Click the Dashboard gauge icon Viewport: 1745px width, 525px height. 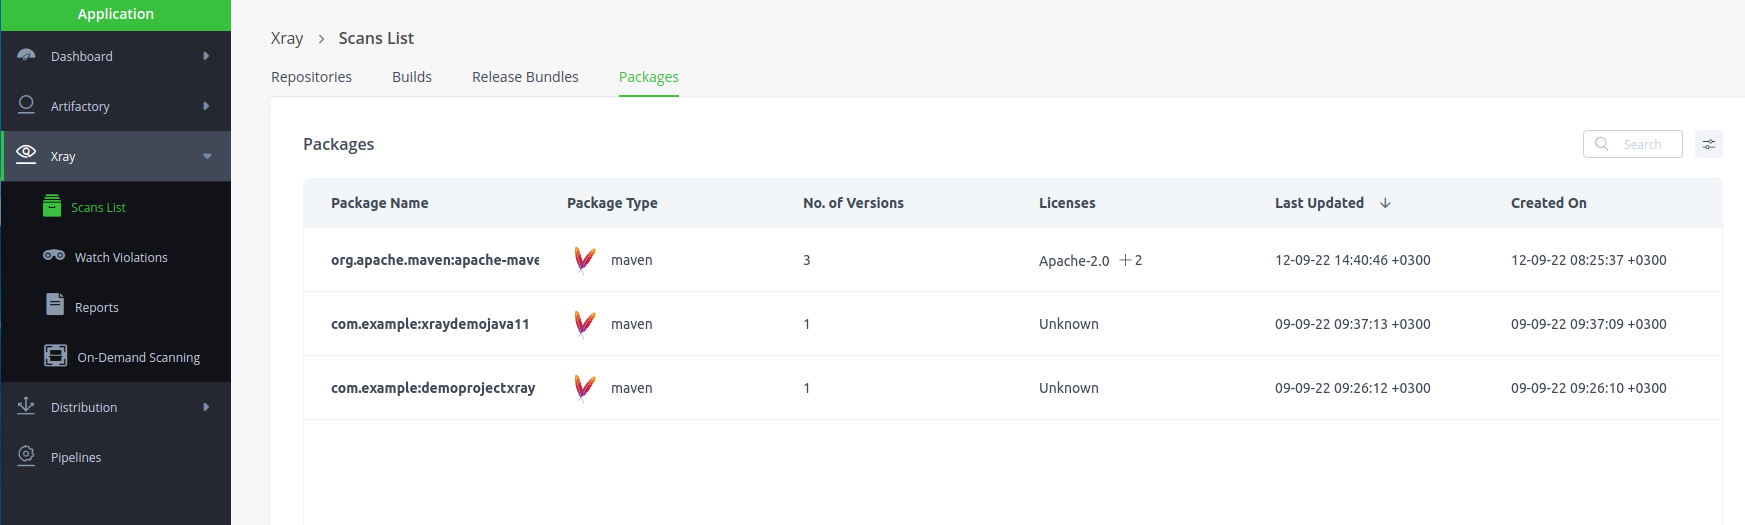click(x=27, y=55)
